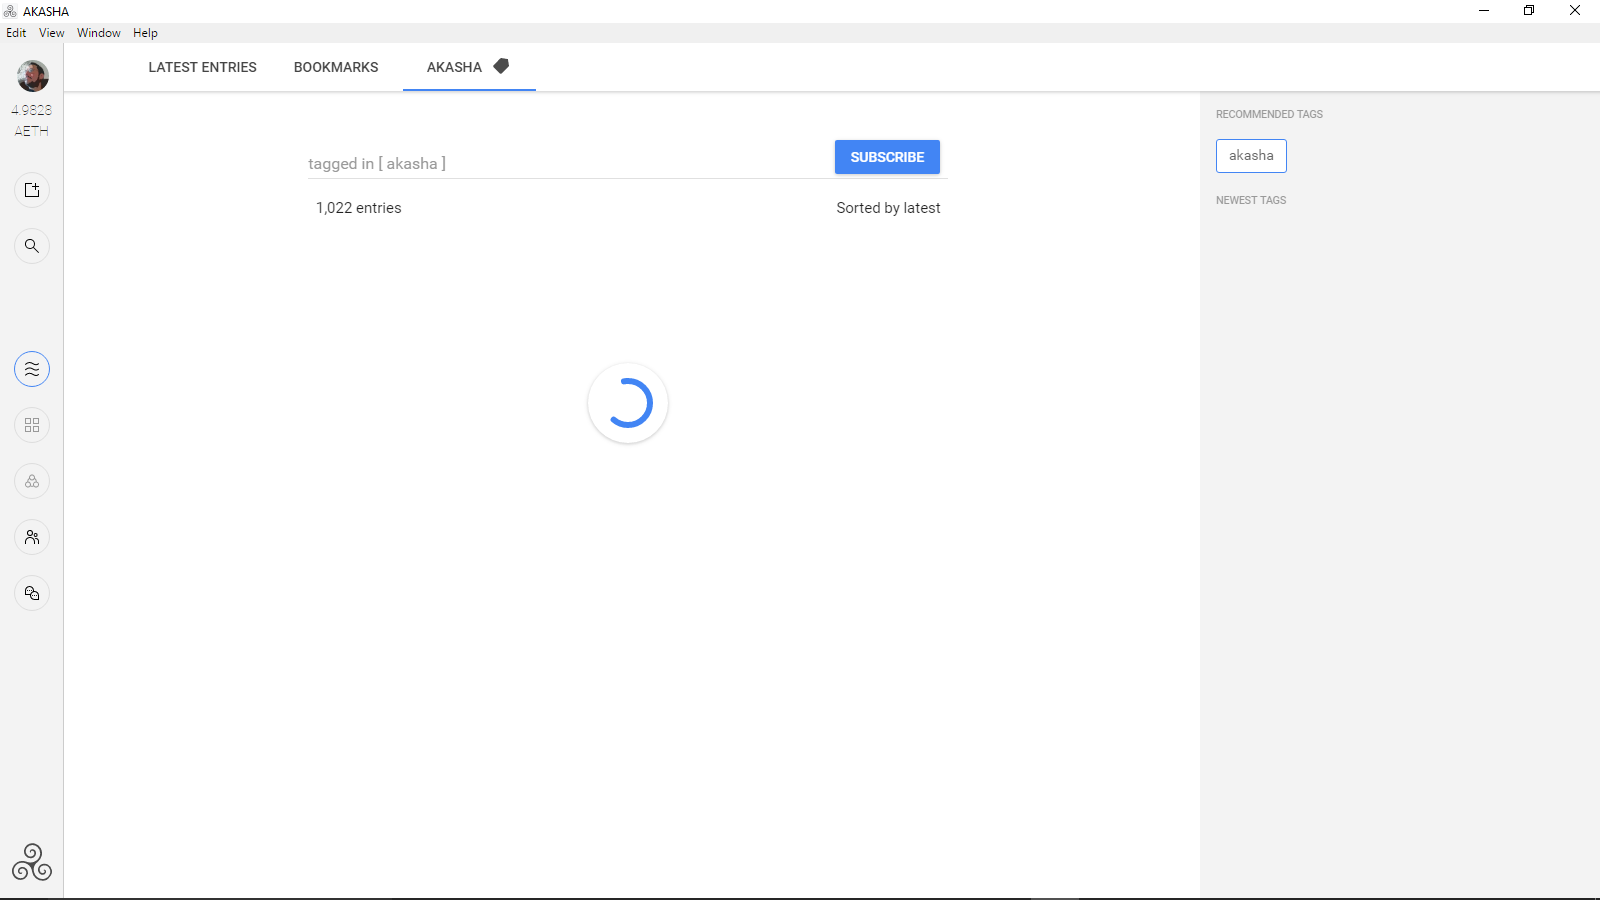Viewport: 1600px width, 900px height.
Task: Click the AKASHA triskelion logo at bottom
Action: point(32,862)
